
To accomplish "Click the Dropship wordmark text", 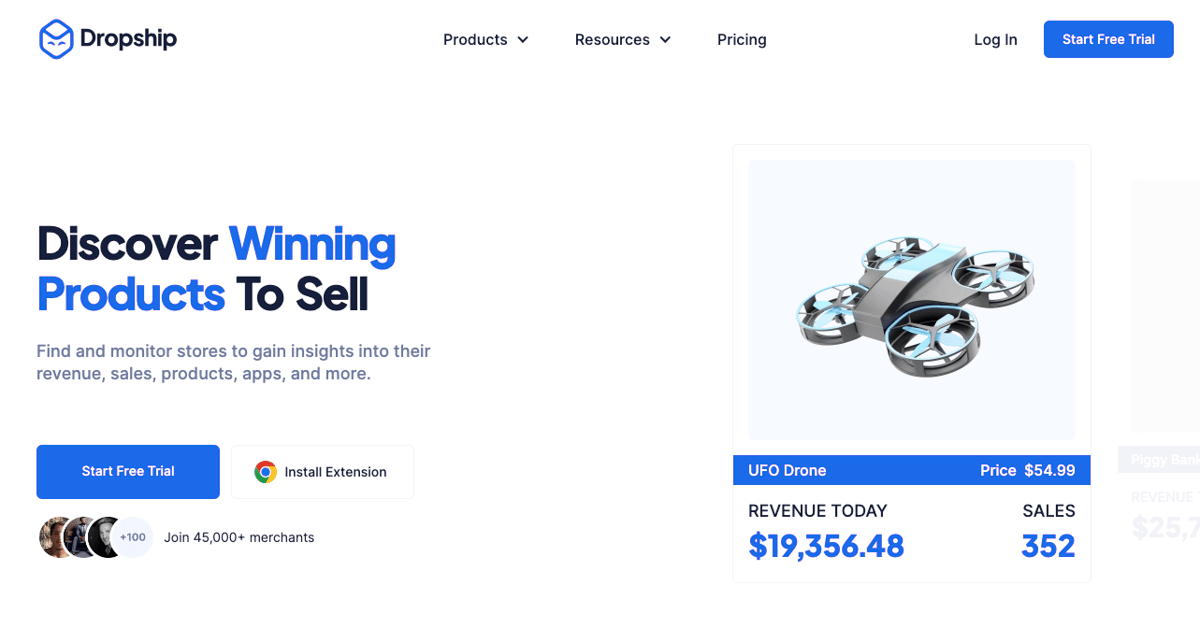I will click(x=128, y=39).
